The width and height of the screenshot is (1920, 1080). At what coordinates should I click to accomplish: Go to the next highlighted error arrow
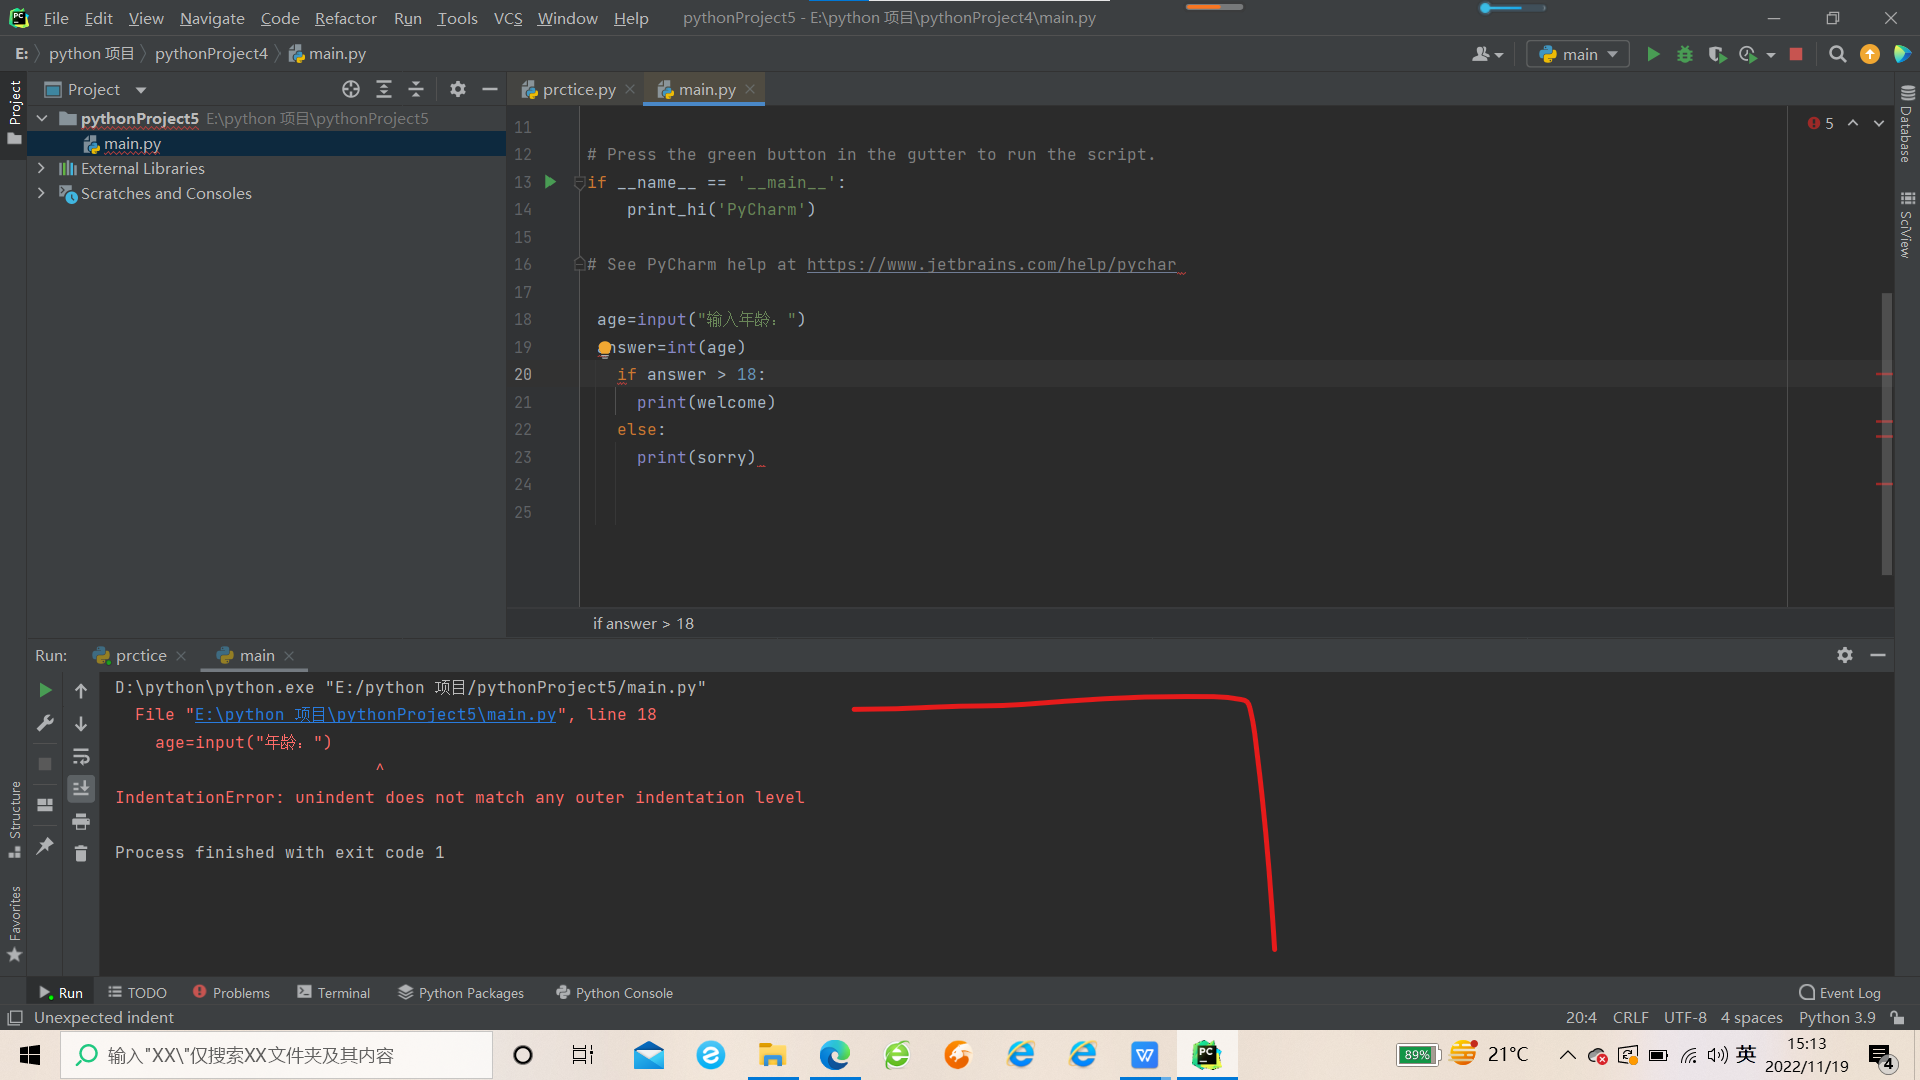pyautogui.click(x=1879, y=123)
